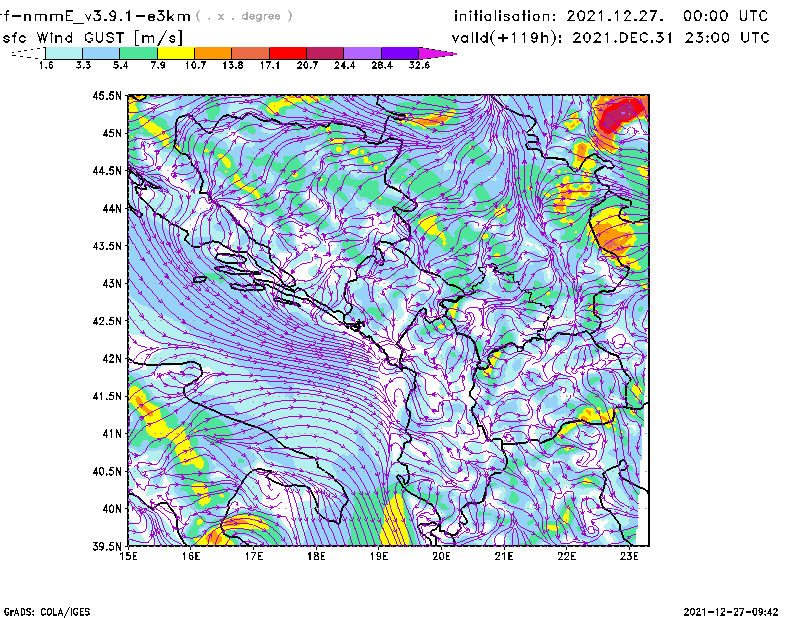Click the '00:00 UTC' initialisation time
This screenshot has width=800, height=618.
pyautogui.click(x=726, y=16)
